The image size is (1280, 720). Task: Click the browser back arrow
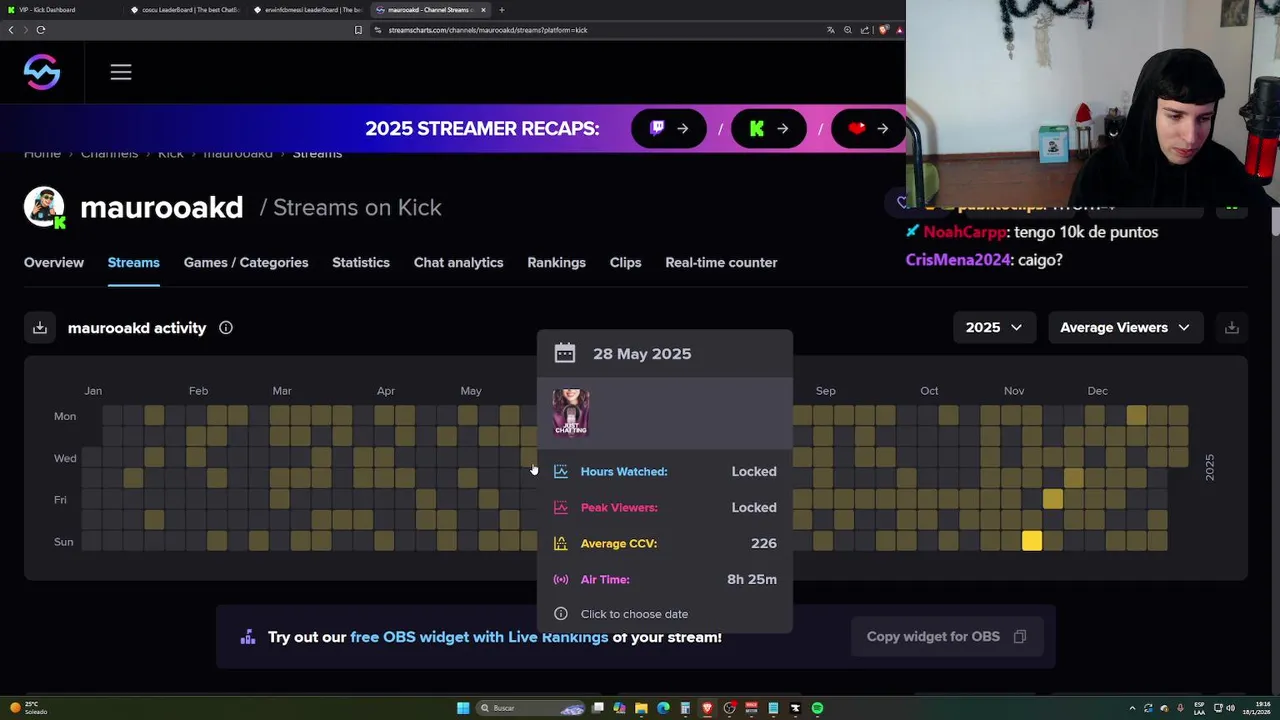[11, 30]
